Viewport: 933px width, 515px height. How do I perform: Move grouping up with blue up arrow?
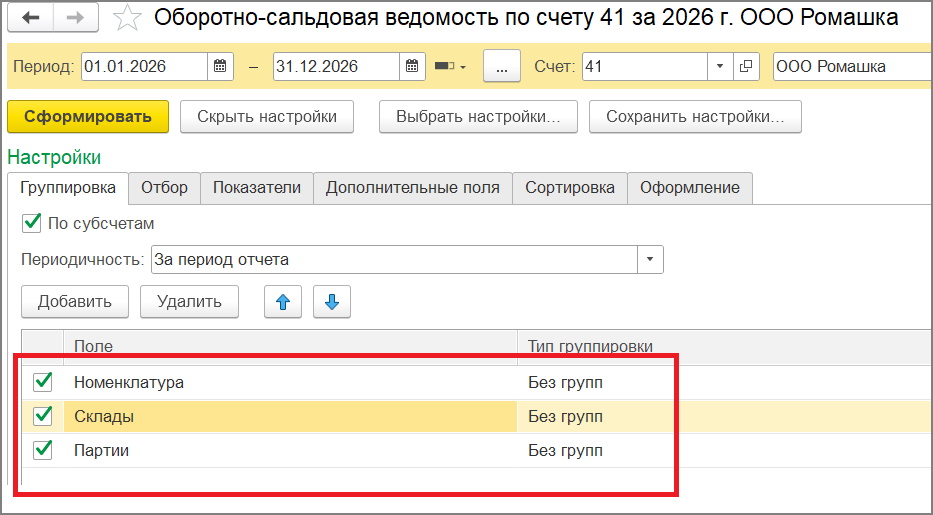(x=283, y=302)
